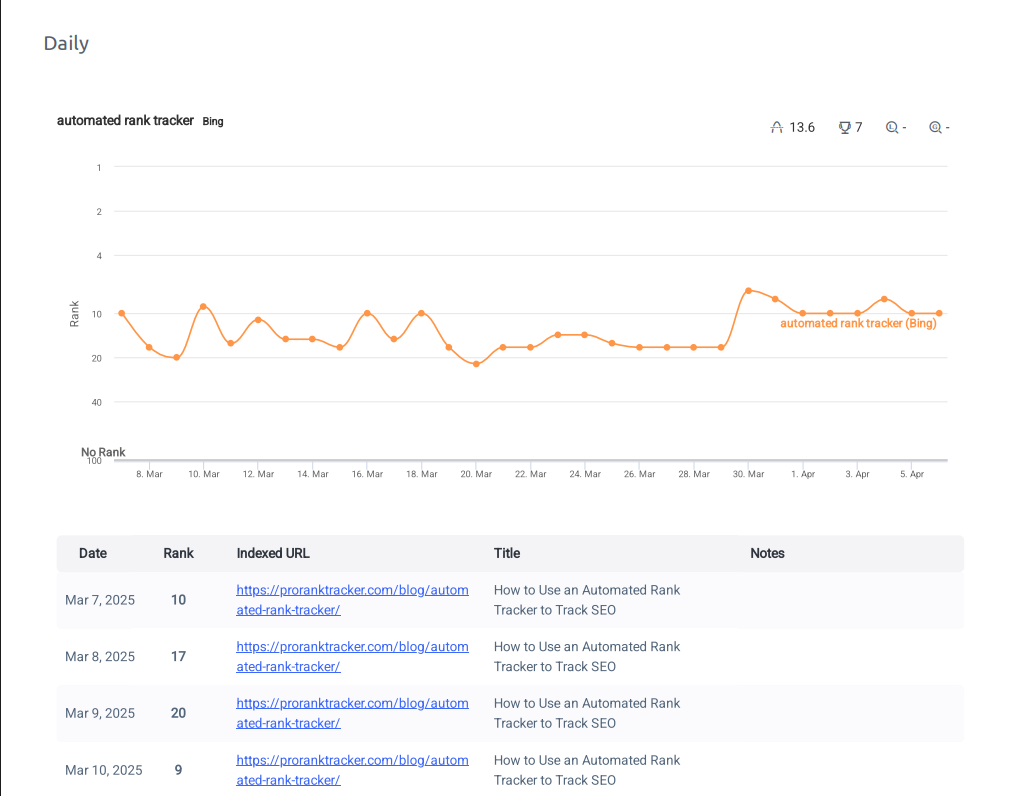Click the Mar 8, 2025 date cell
This screenshot has height=796, width=1020.
100,656
